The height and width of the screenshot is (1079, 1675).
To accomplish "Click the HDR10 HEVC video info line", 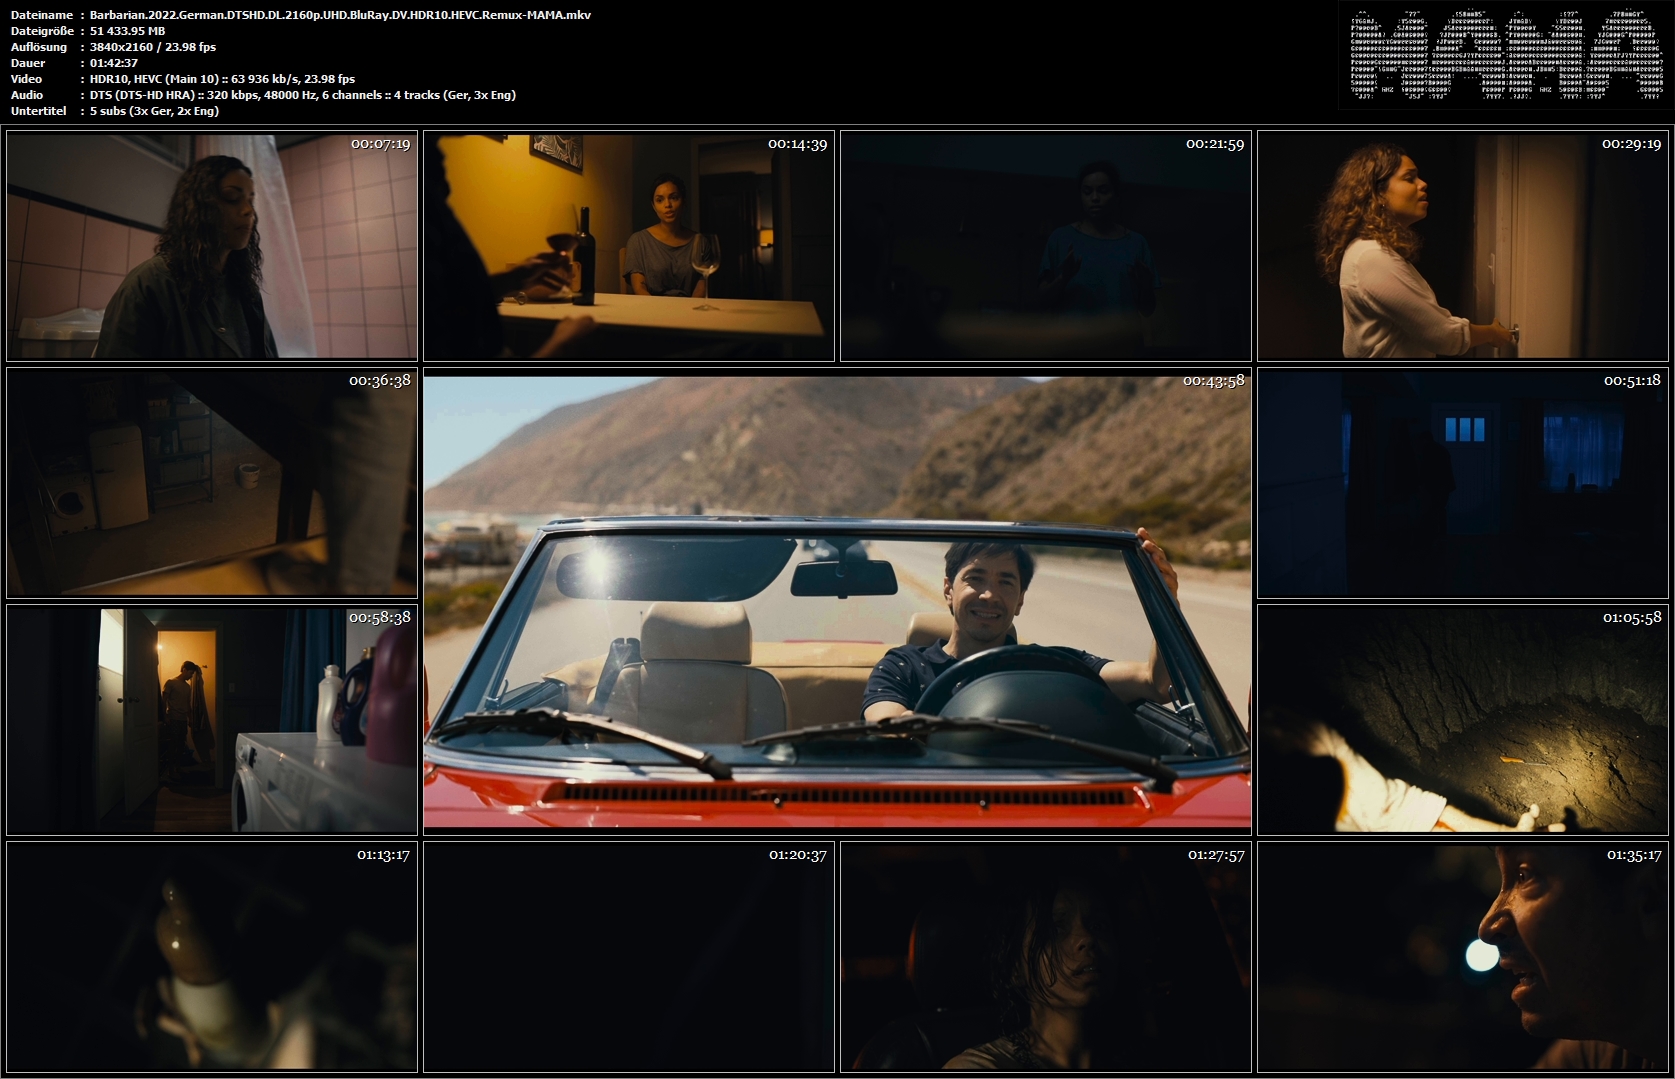I will pos(222,79).
